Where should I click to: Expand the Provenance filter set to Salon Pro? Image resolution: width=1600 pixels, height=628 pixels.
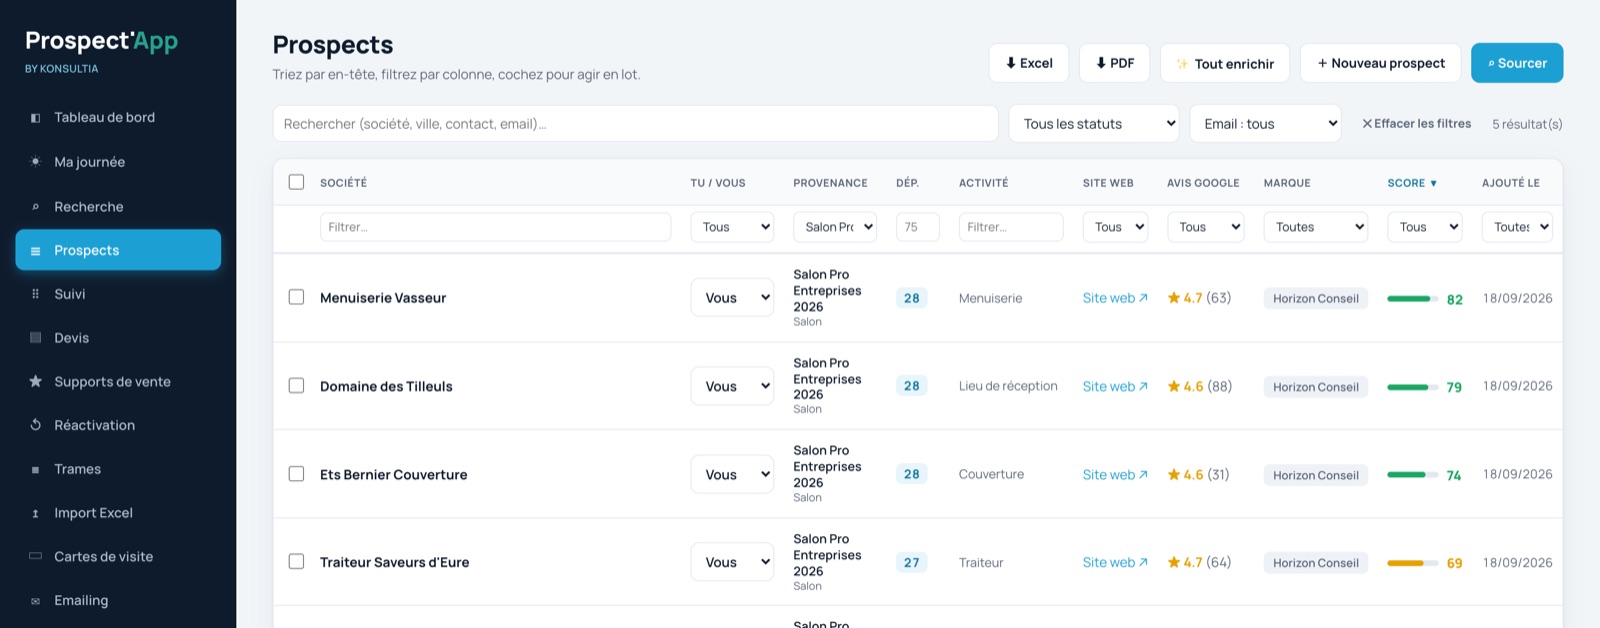(835, 227)
